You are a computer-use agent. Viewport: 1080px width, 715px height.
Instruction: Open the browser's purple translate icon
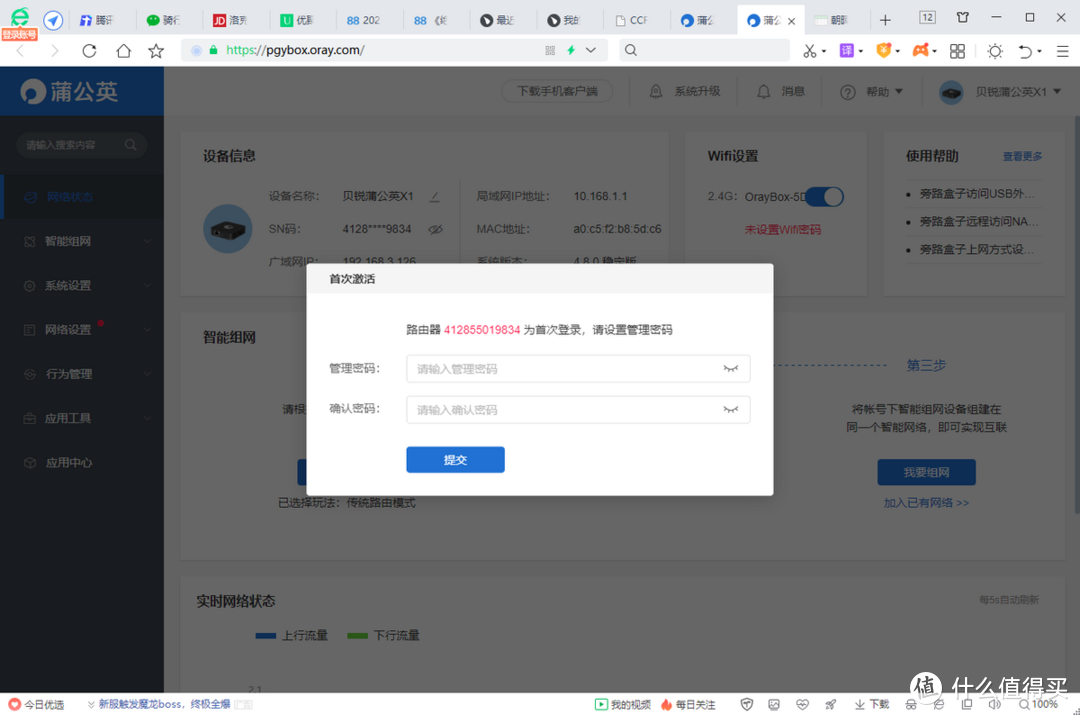pyautogui.click(x=845, y=49)
